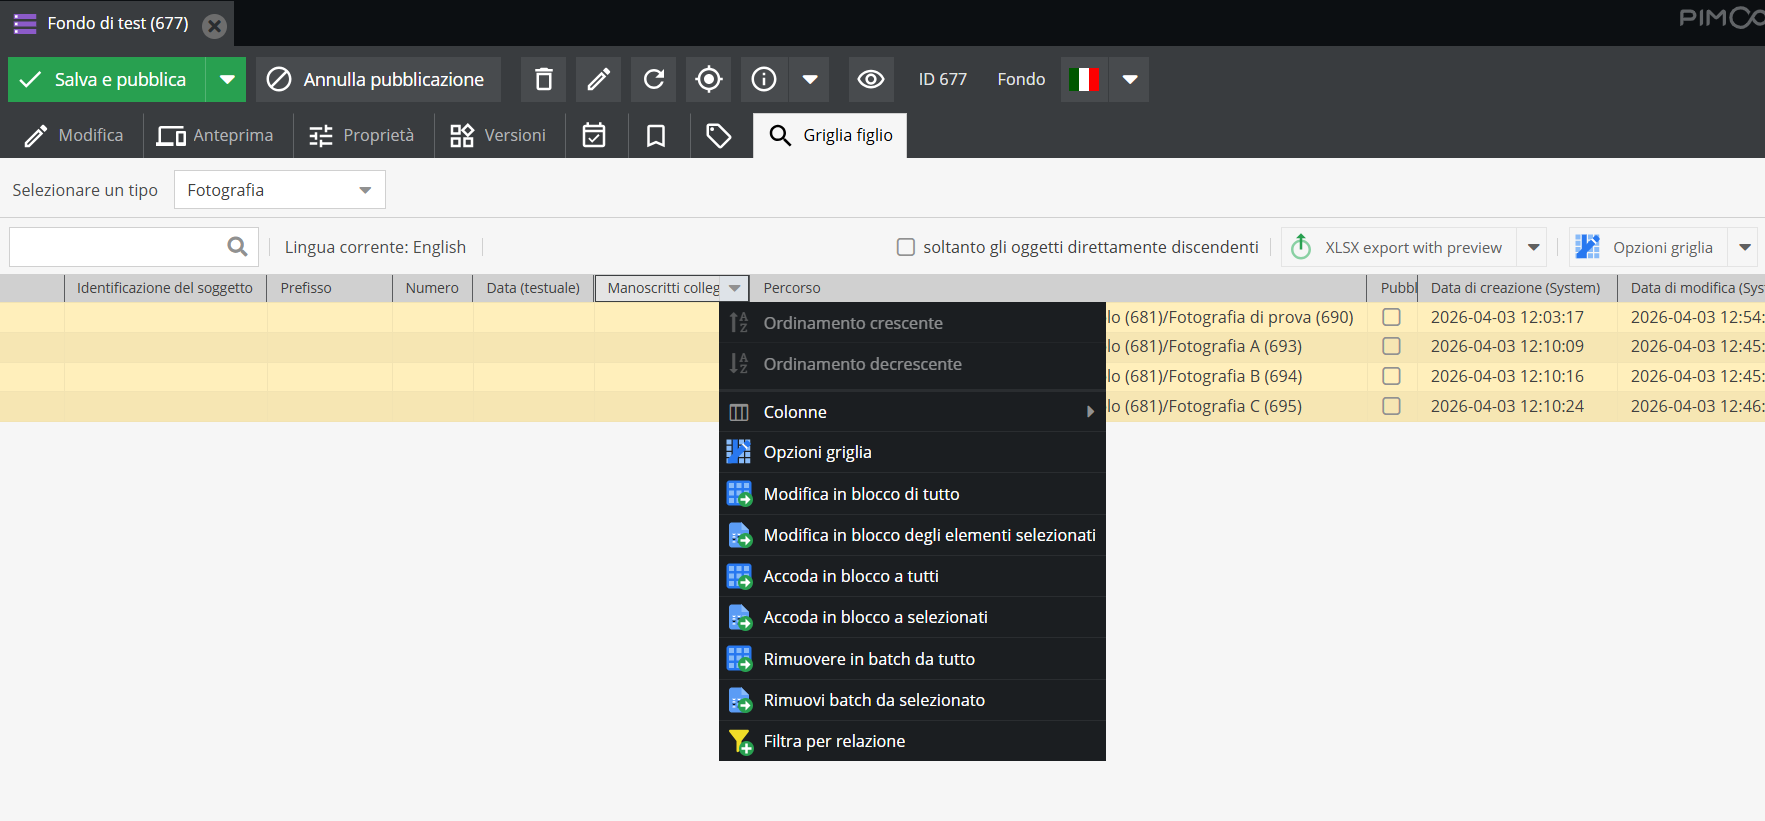
Task: Click XLSX export with preview button
Action: coord(1400,247)
